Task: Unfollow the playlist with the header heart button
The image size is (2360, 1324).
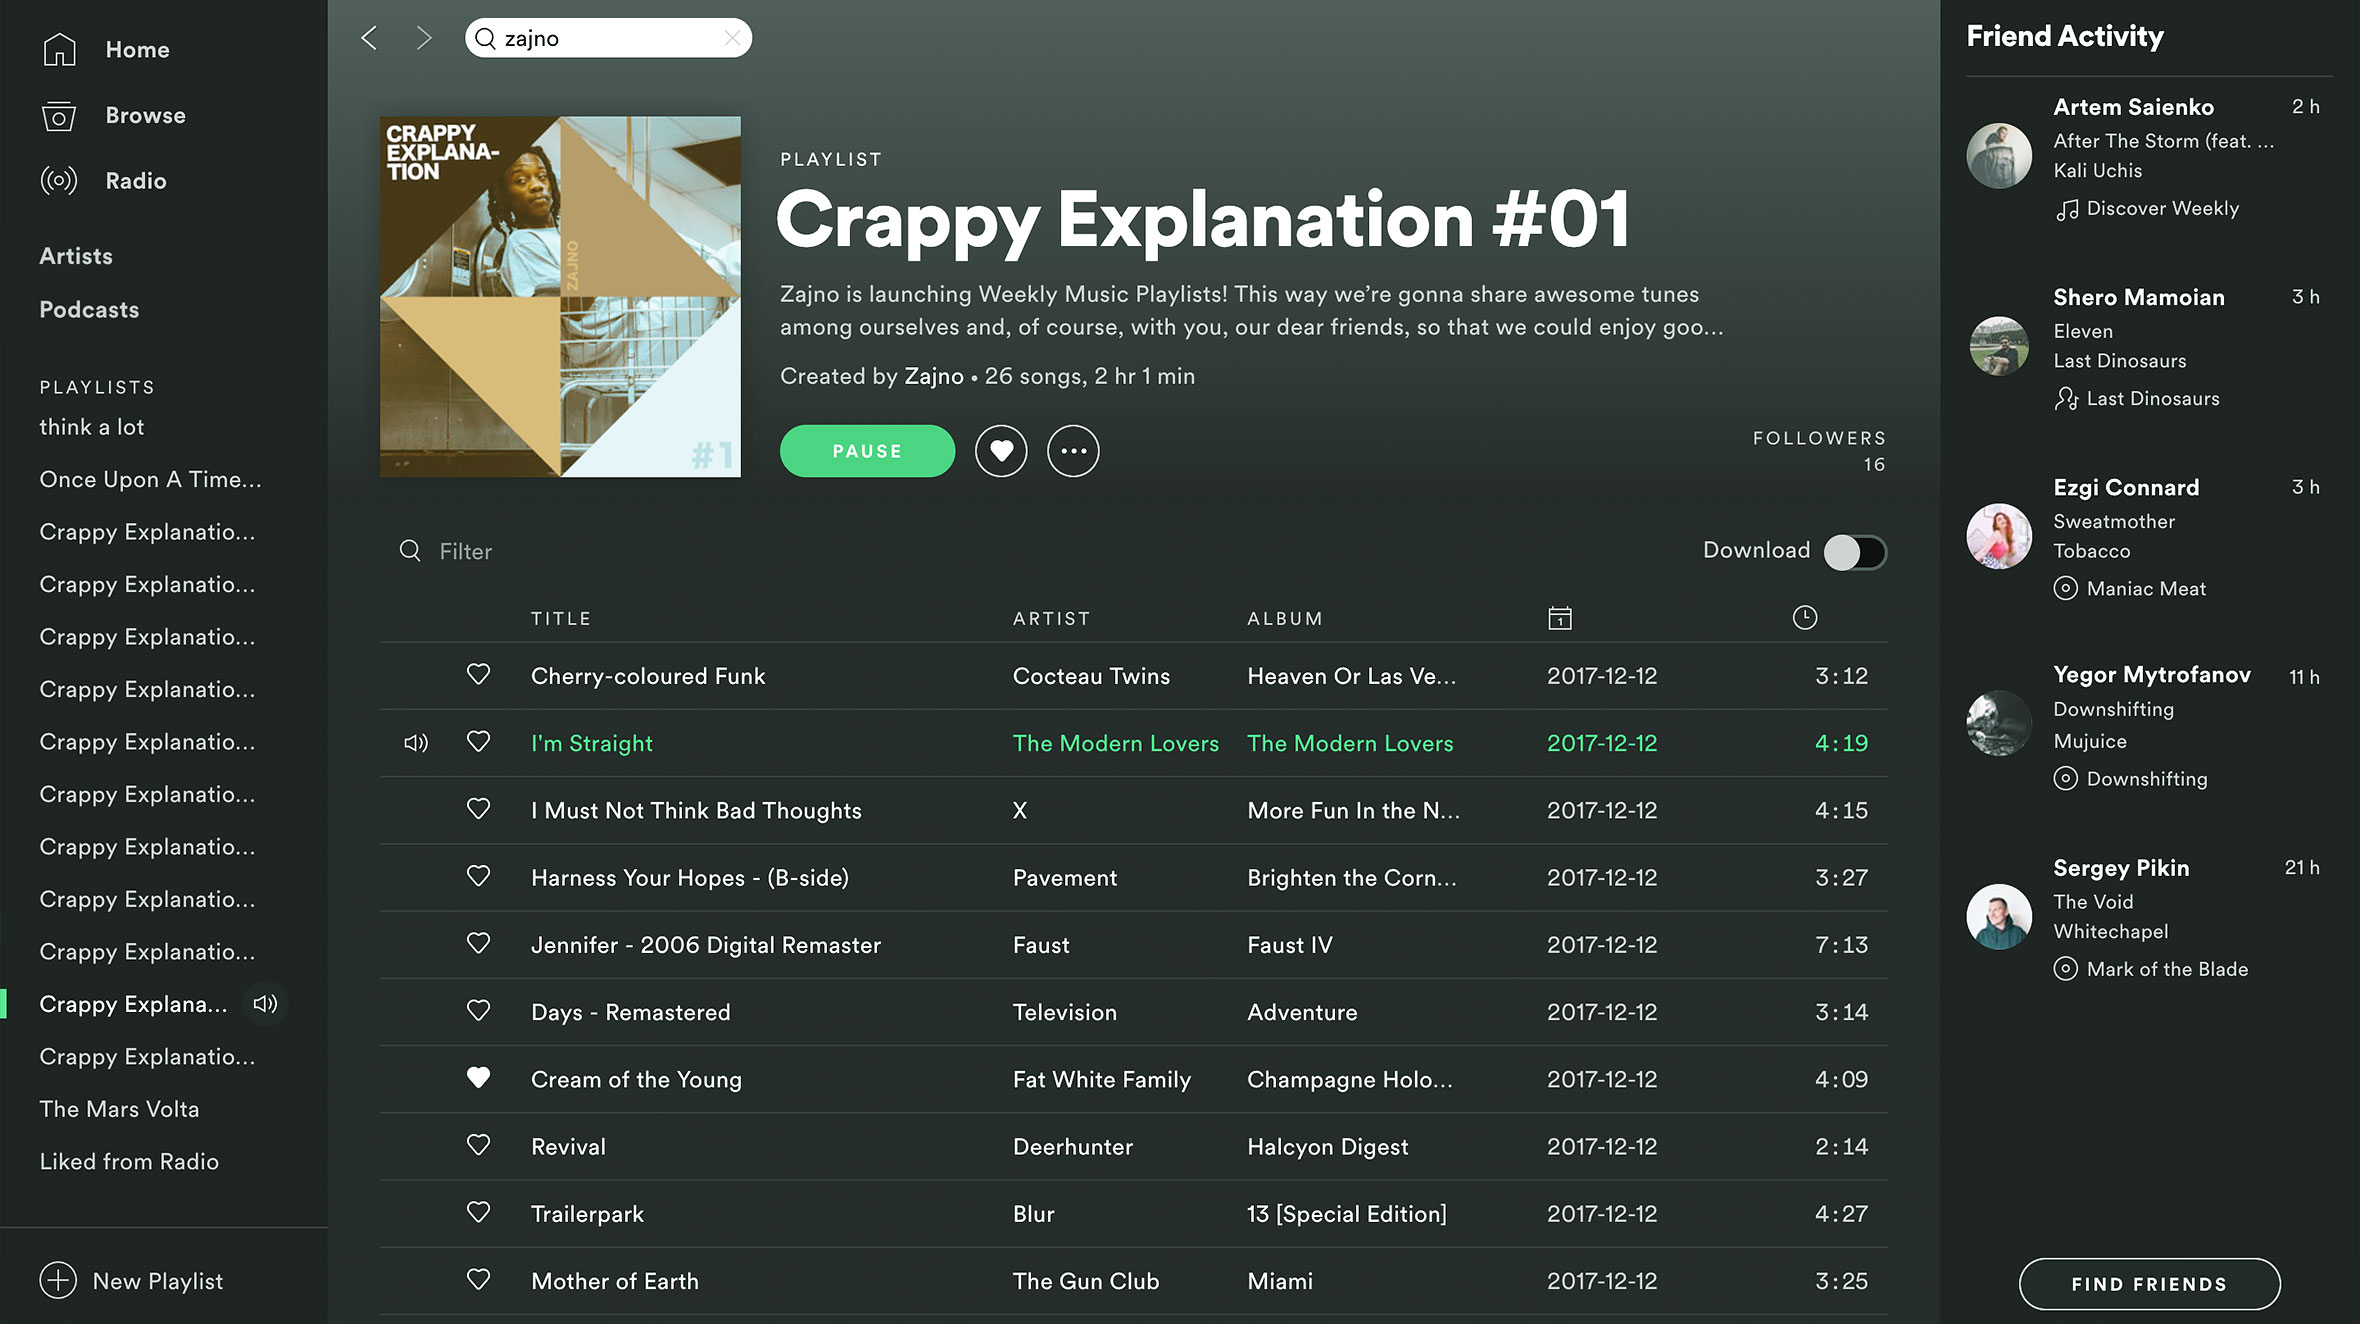Action: [x=1001, y=451]
